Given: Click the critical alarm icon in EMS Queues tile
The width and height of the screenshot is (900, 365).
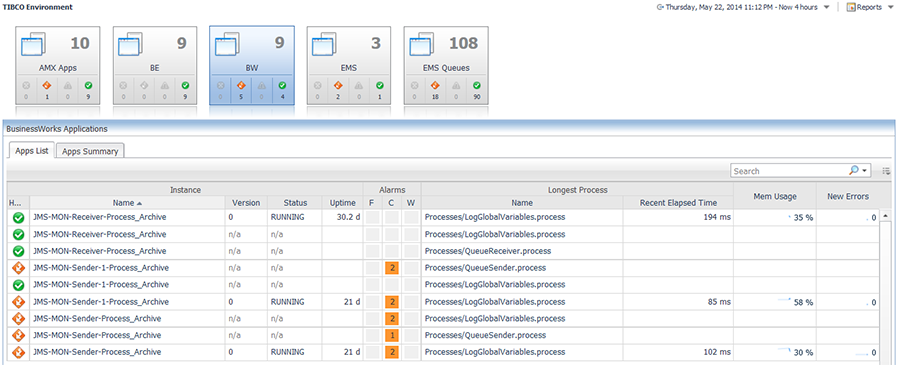Looking at the screenshot, I should (x=435, y=86).
